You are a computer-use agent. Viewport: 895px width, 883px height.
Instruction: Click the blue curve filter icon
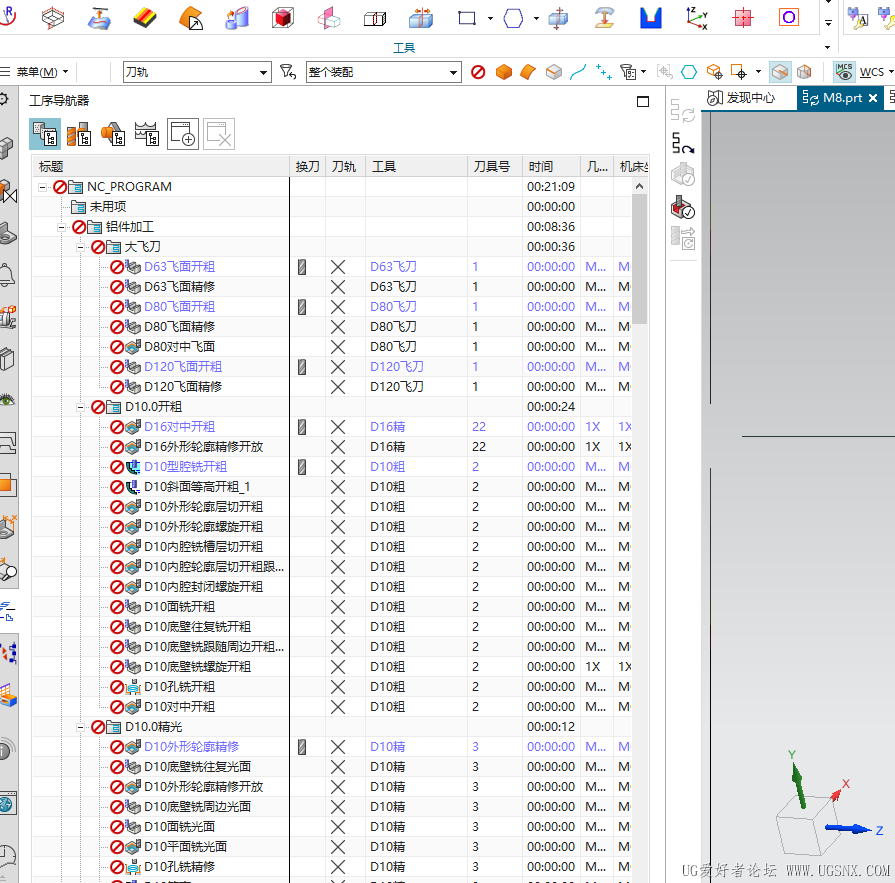pos(578,72)
